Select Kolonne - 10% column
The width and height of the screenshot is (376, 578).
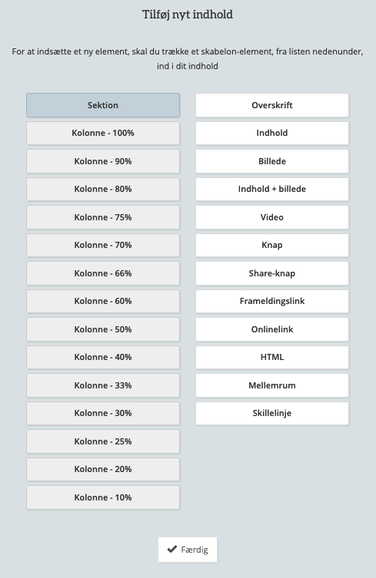click(103, 497)
